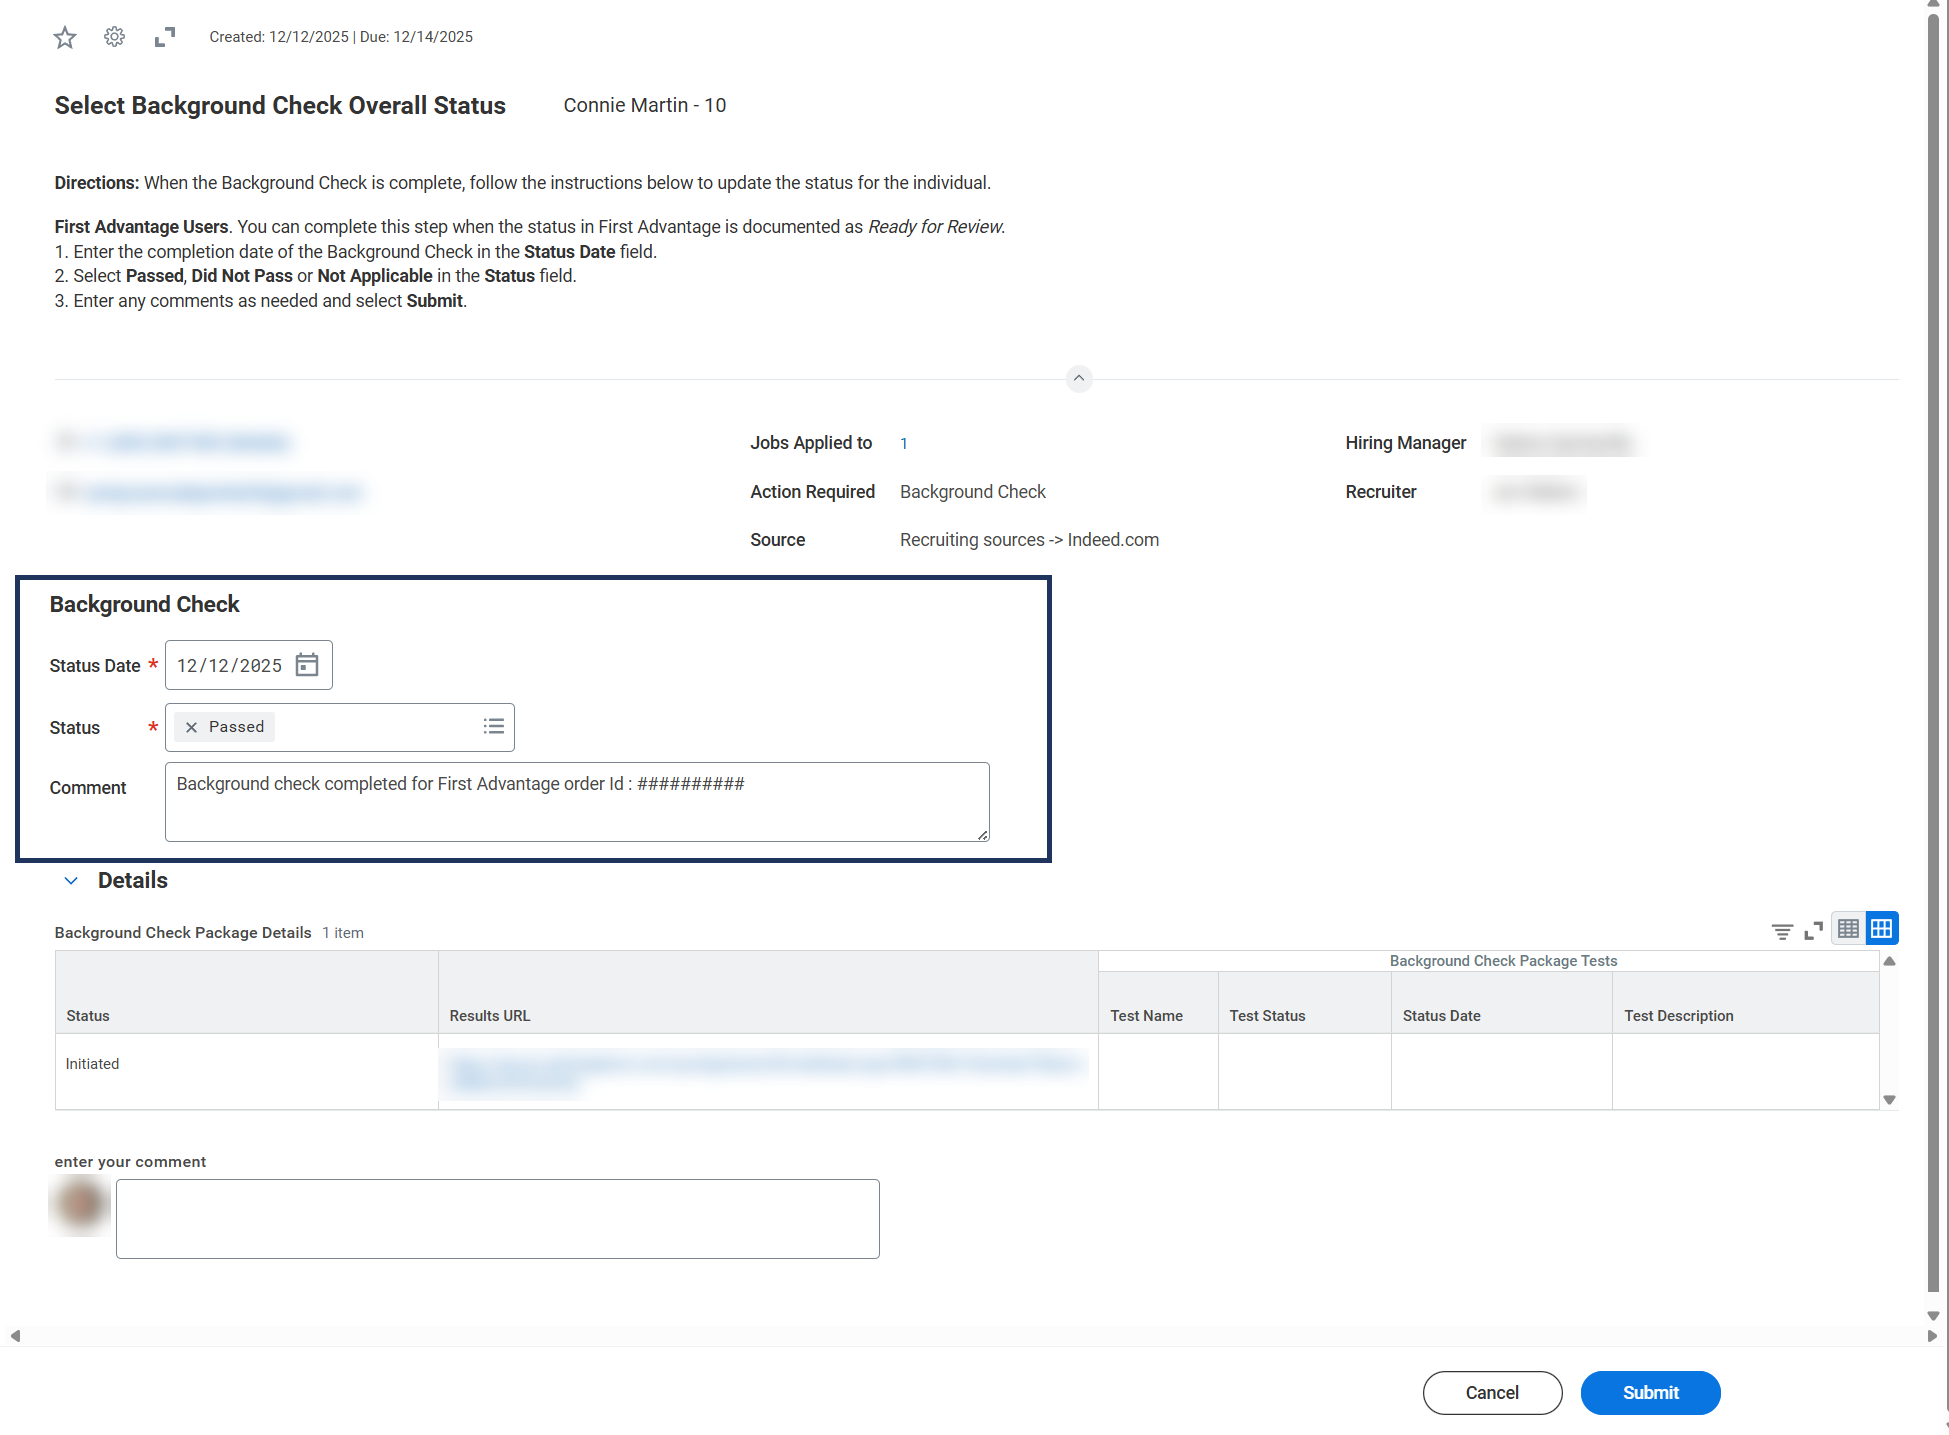Click the enter your comment box
Viewport: 1949px width, 1435px height.
(497, 1218)
